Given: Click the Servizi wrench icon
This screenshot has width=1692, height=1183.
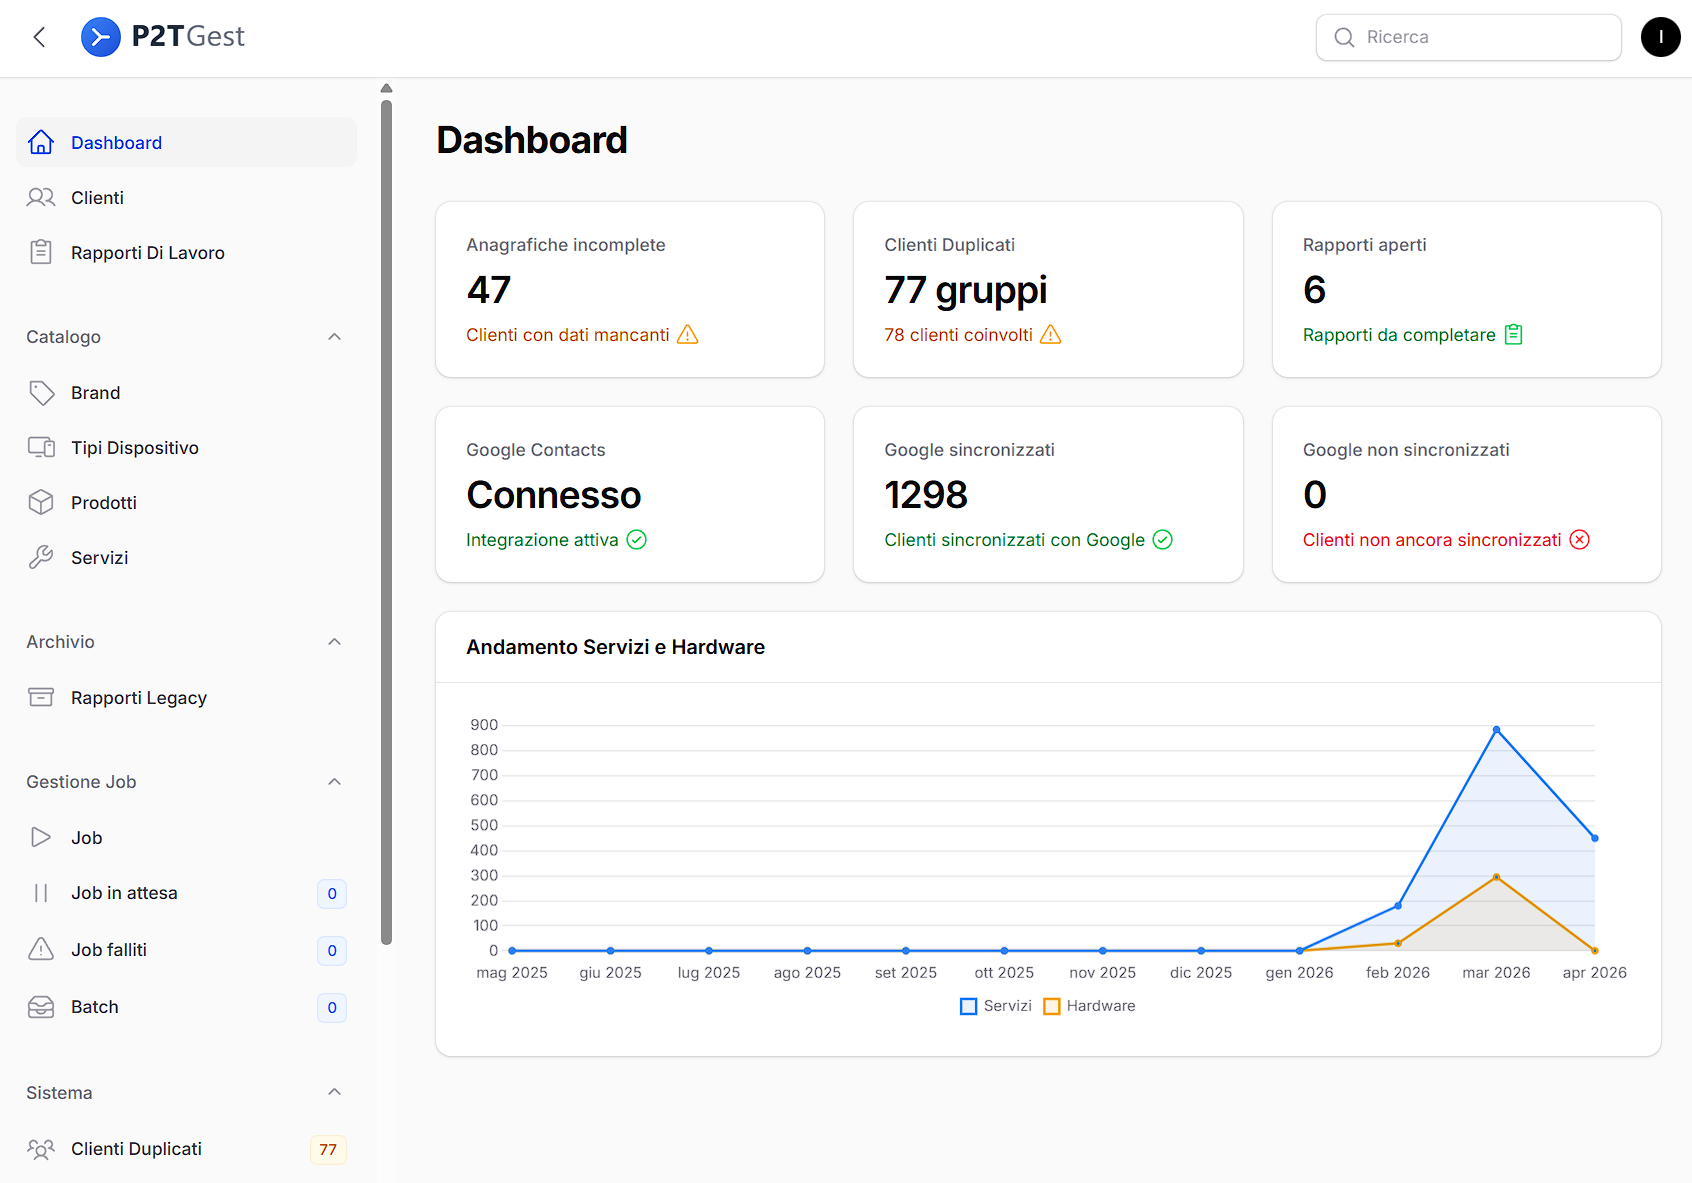Looking at the screenshot, I should 41,558.
